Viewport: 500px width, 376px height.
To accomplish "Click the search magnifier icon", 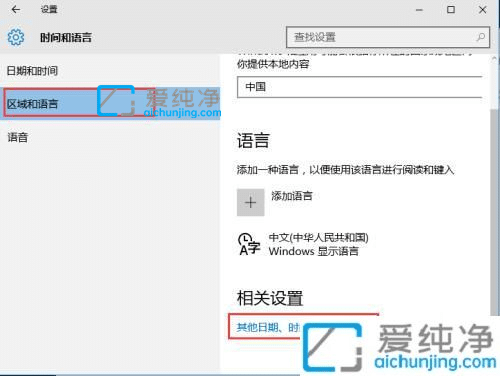I will tap(480, 37).
